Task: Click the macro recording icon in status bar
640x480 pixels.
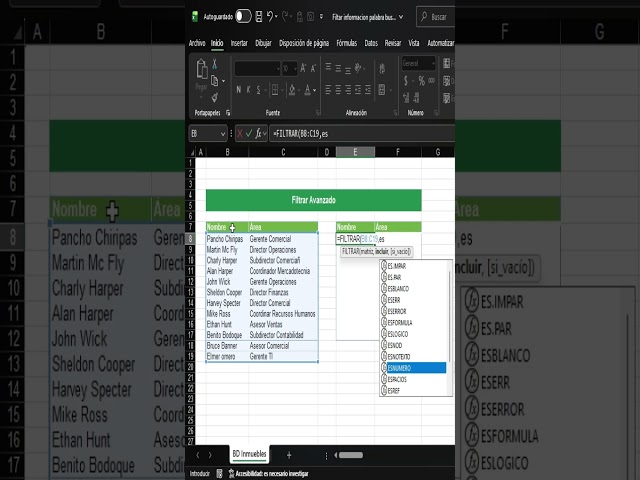Action: 219,473
